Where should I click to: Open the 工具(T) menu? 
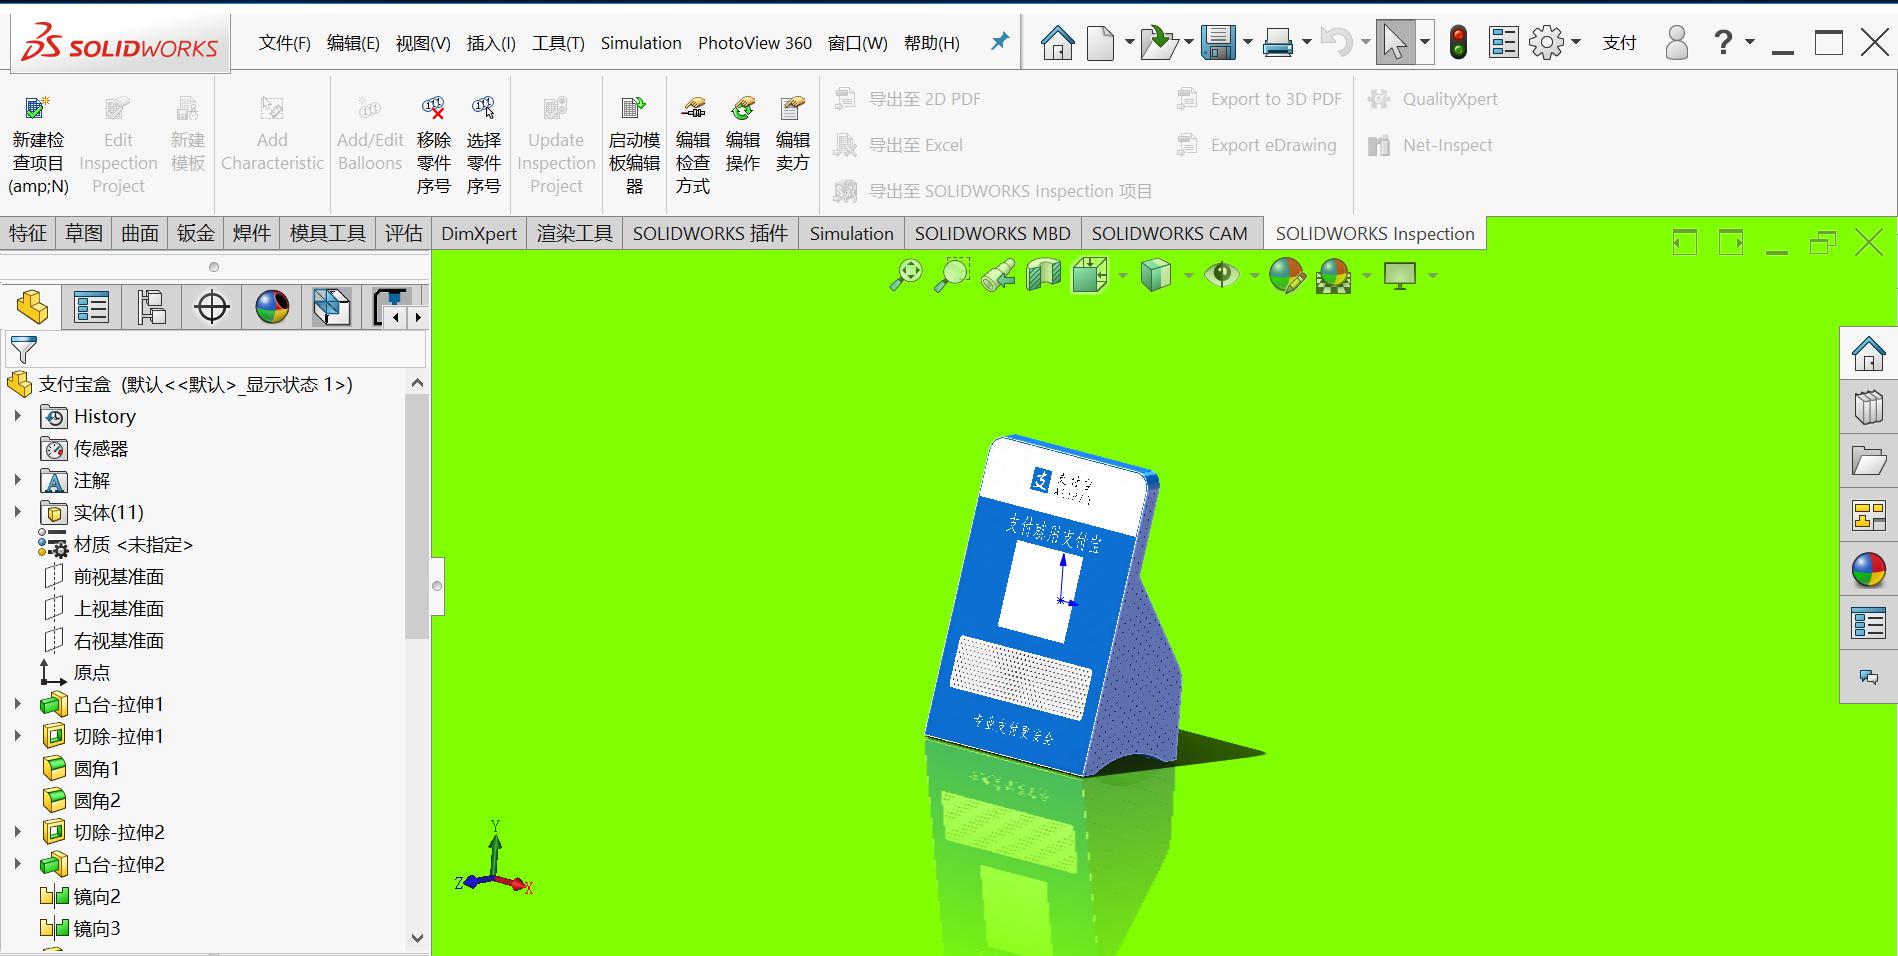558,43
